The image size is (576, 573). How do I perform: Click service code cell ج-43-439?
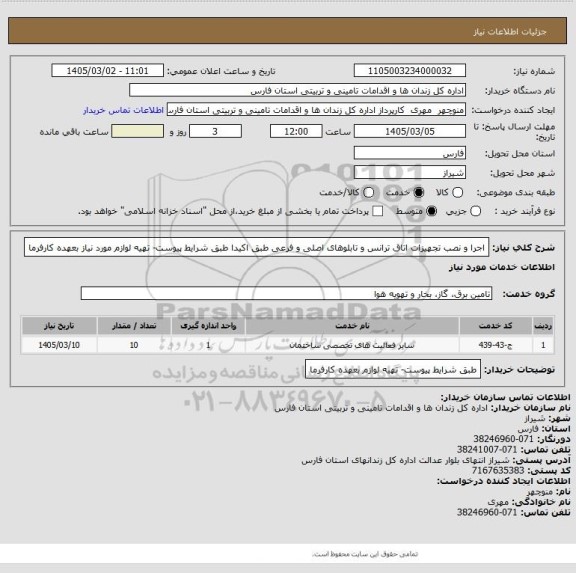(496, 345)
